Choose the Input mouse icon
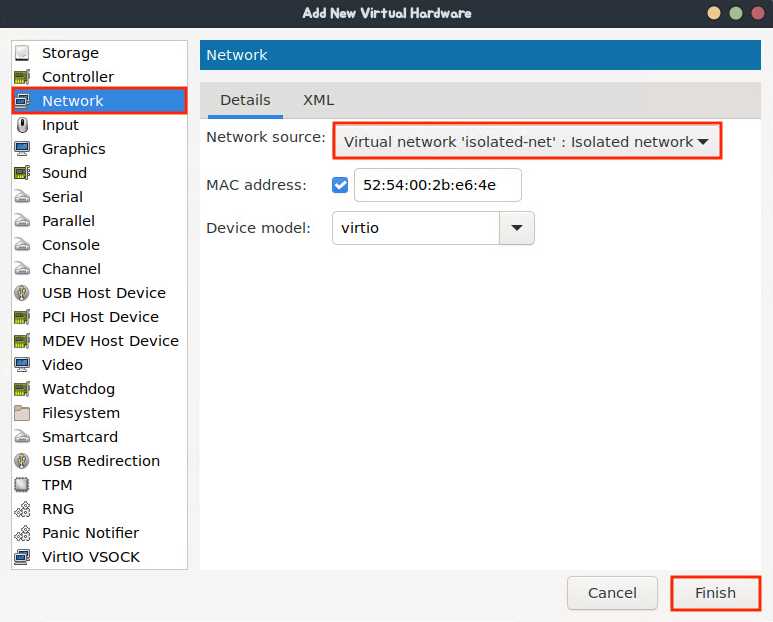 point(22,125)
